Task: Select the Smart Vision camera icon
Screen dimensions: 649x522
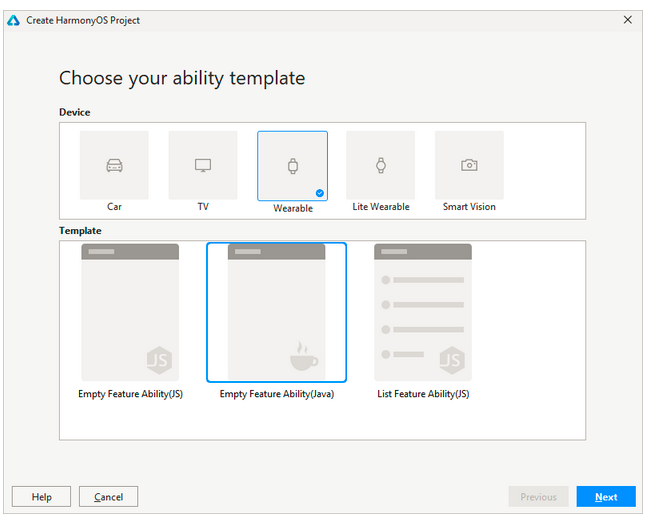Action: coord(469,165)
